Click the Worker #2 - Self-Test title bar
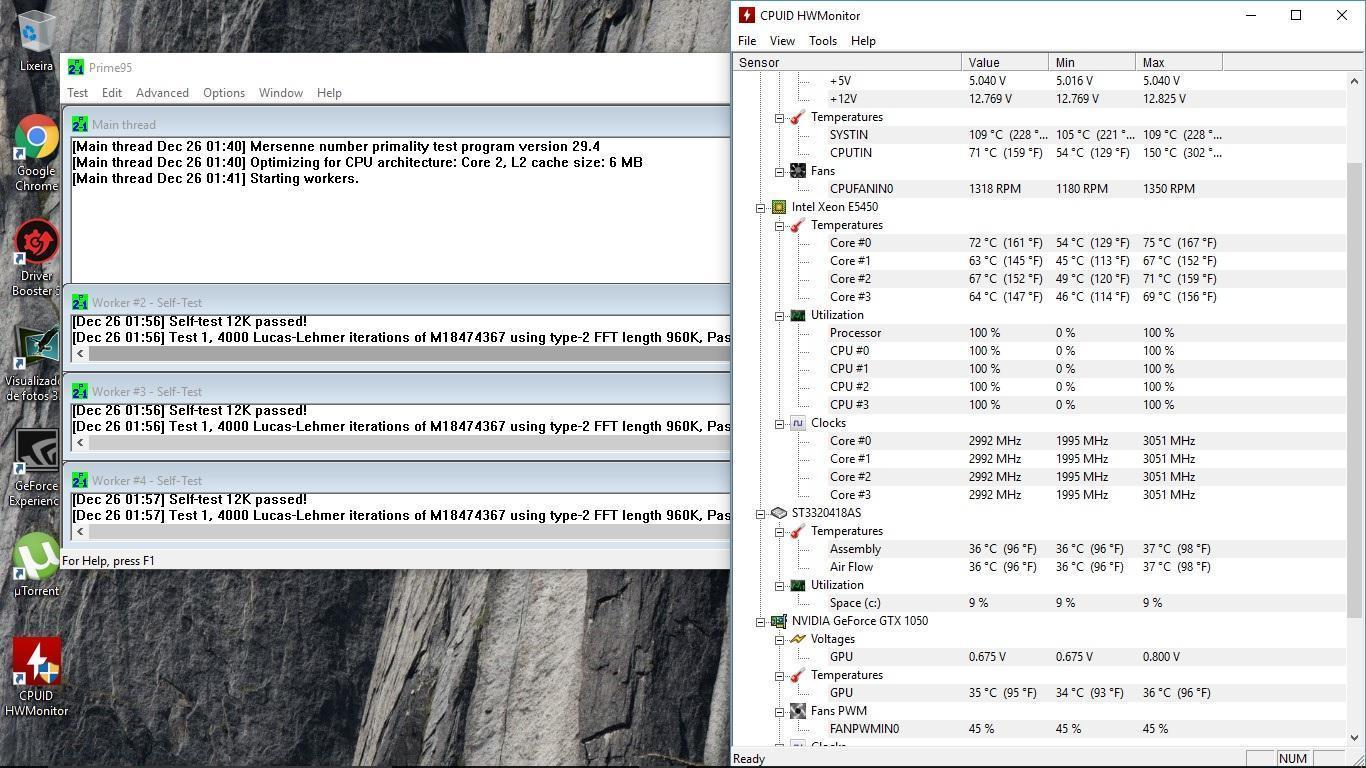 (x=398, y=302)
